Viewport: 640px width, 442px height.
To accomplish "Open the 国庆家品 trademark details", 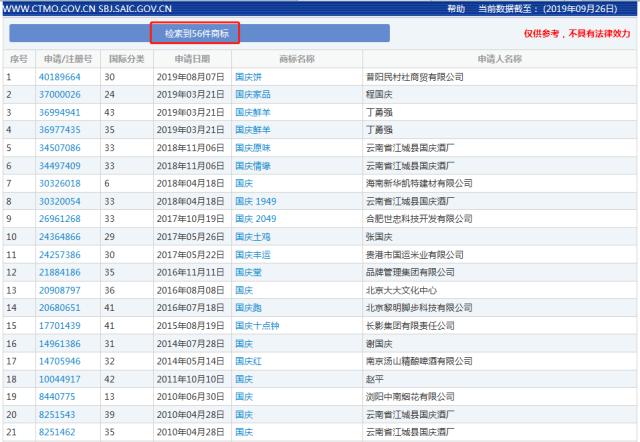I will [x=252, y=94].
